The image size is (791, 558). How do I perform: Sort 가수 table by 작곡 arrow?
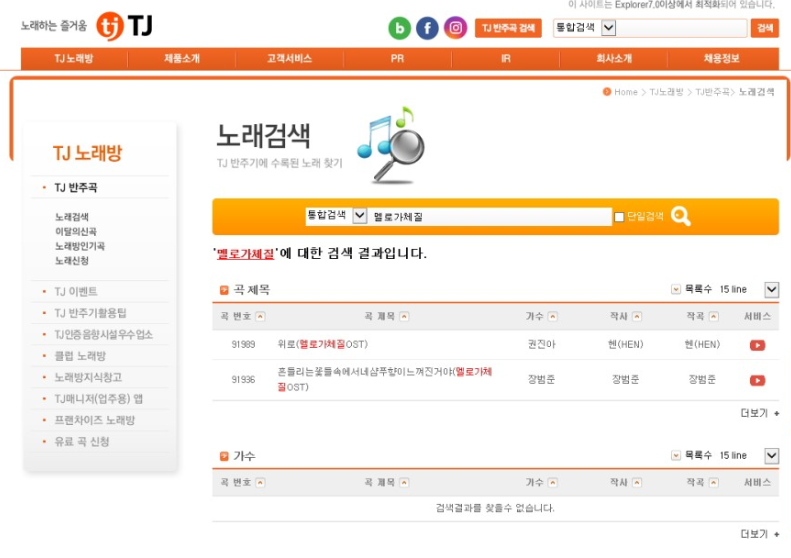pos(714,483)
